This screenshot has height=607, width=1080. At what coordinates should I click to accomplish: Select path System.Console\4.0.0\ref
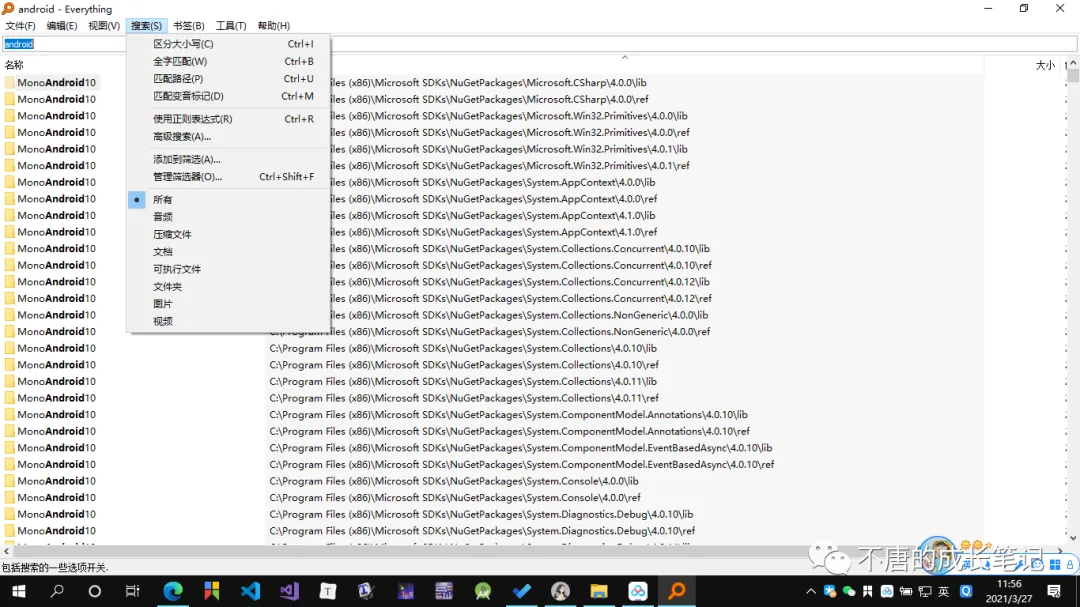(455, 497)
